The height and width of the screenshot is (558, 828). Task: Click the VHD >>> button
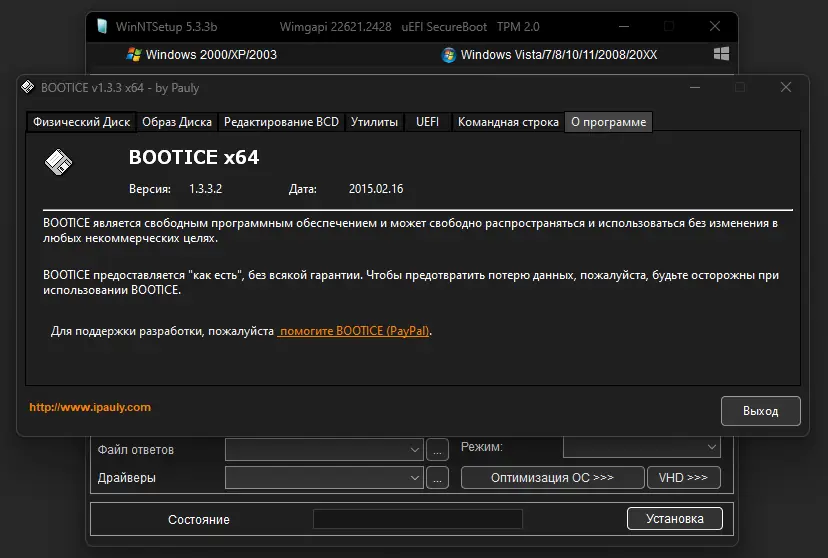[683, 477]
